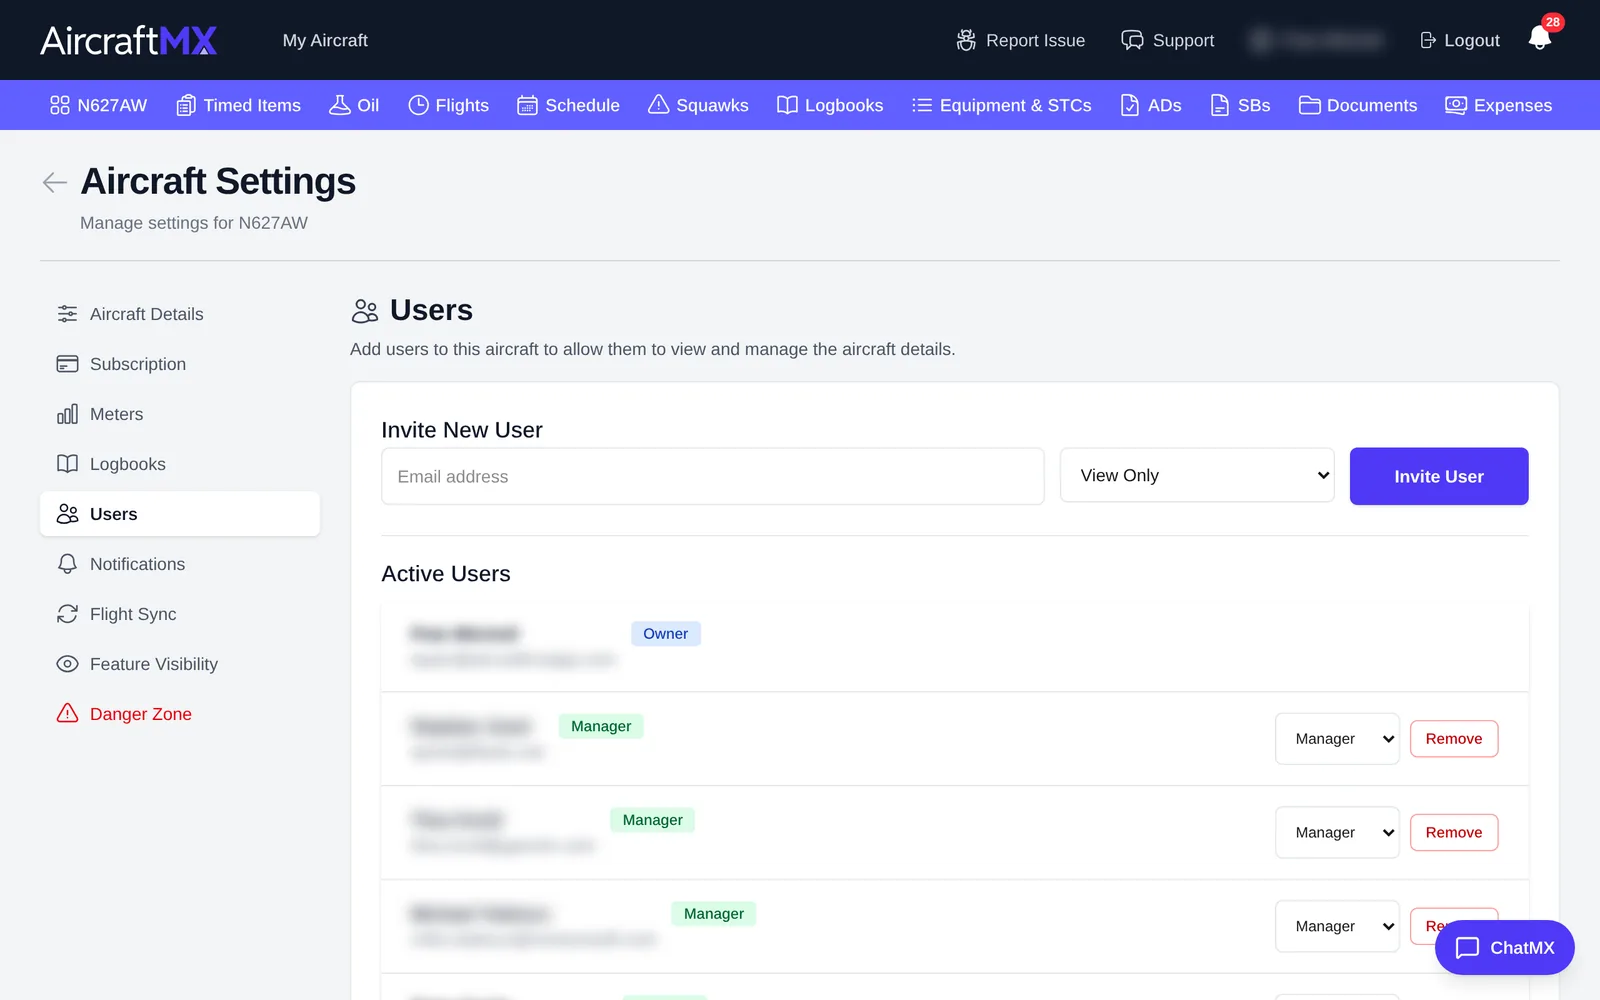This screenshot has height=1000, width=1600.
Task: Click the Logout door icon
Action: coord(1428,40)
